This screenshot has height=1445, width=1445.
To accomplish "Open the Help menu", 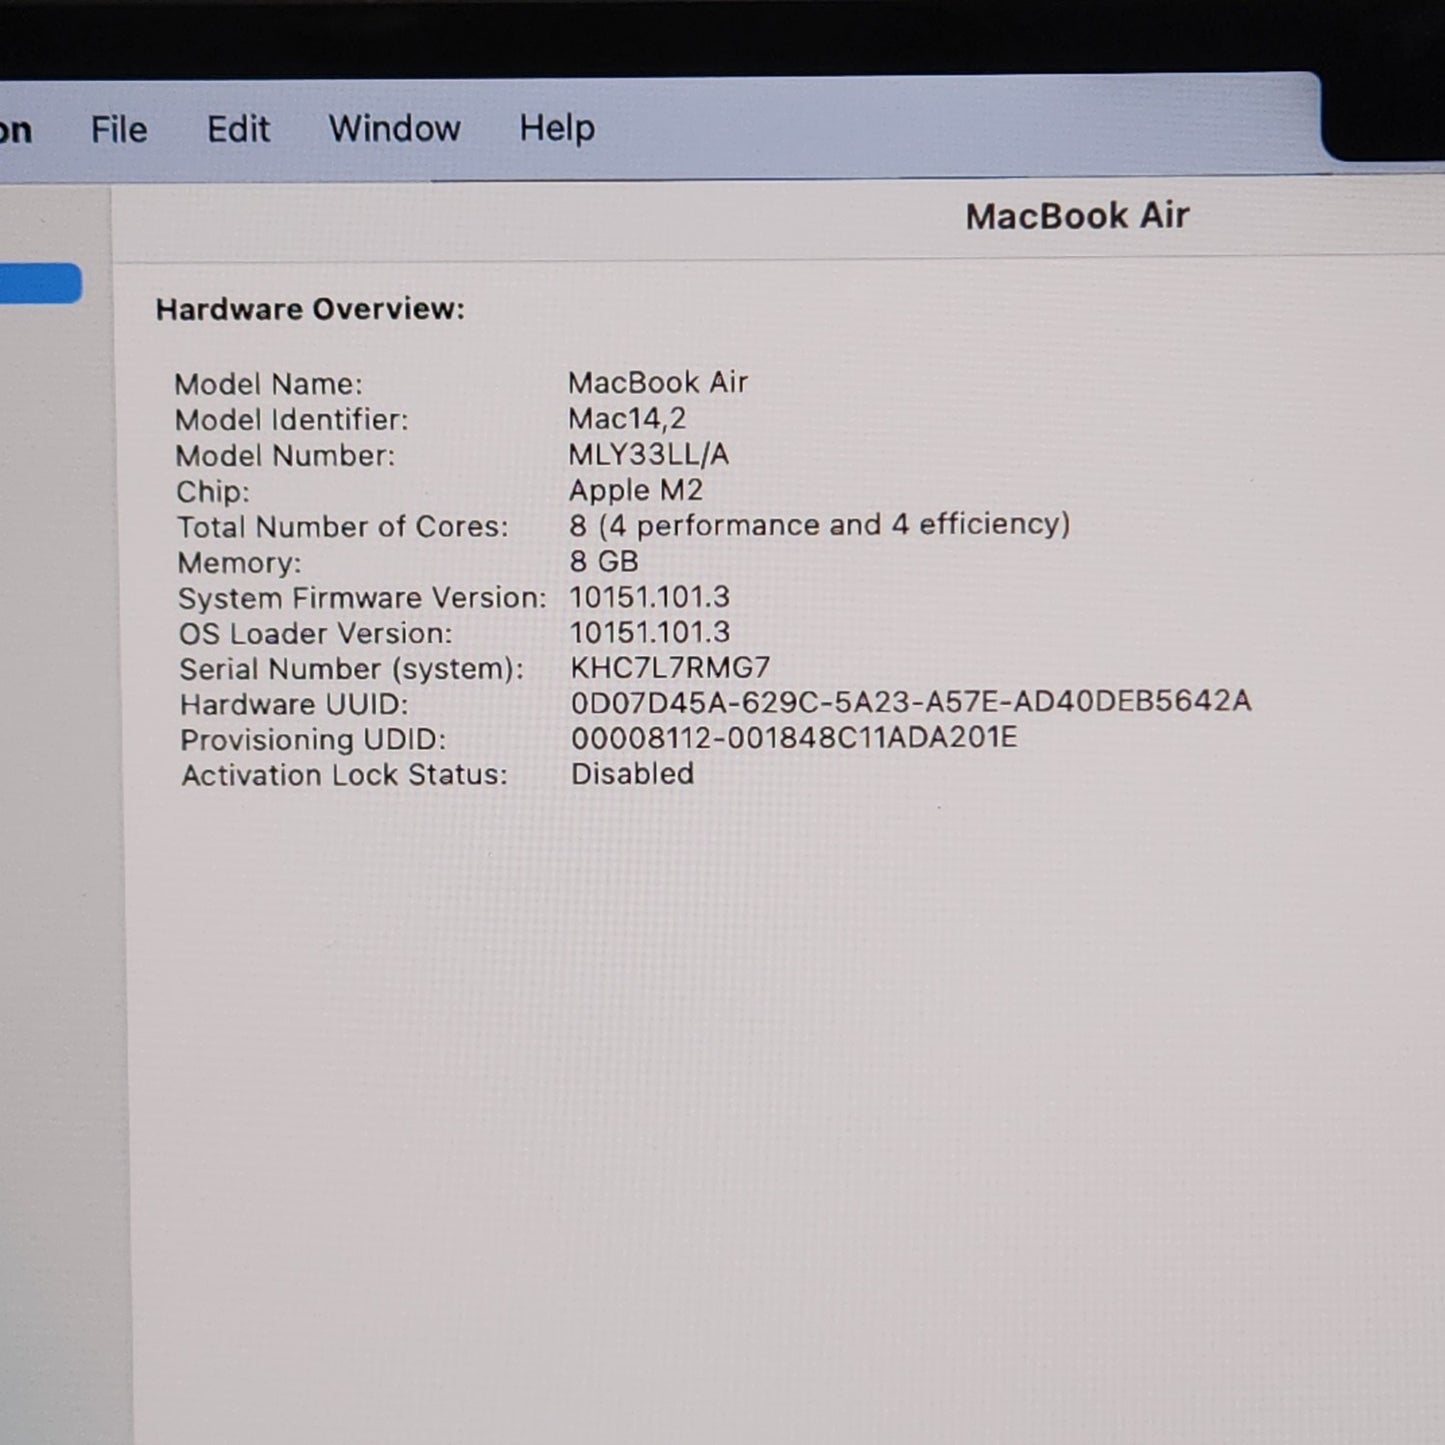I will 556,128.
